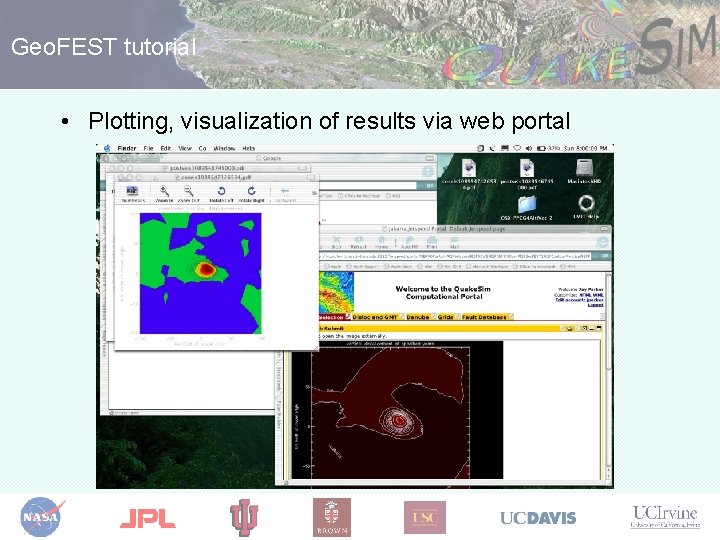The width and height of the screenshot is (720, 540).
Task: Click Zoom Out in PDF viewer toolbar
Action: point(188,194)
